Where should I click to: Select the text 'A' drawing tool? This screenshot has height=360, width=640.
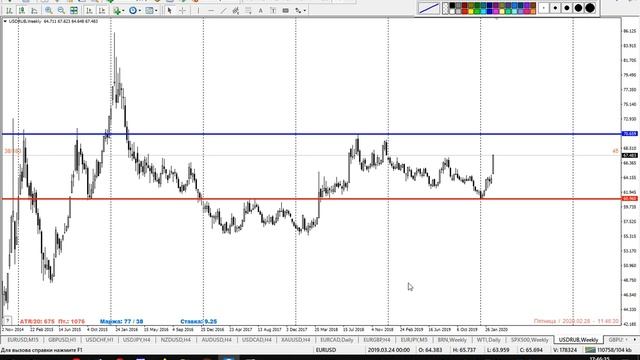click(260, 10)
